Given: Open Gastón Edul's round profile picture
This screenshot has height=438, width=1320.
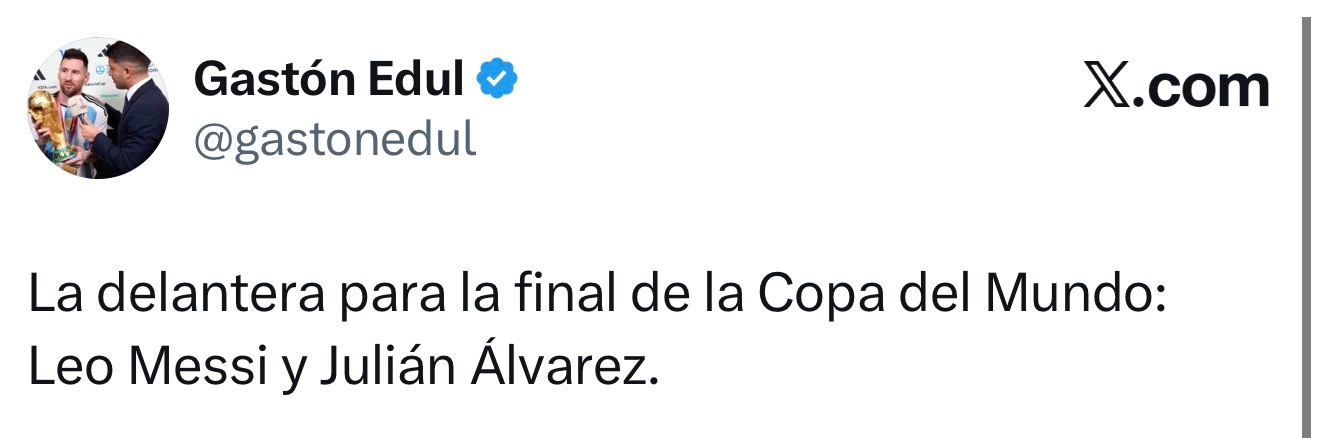Looking at the screenshot, I should click(97, 108).
